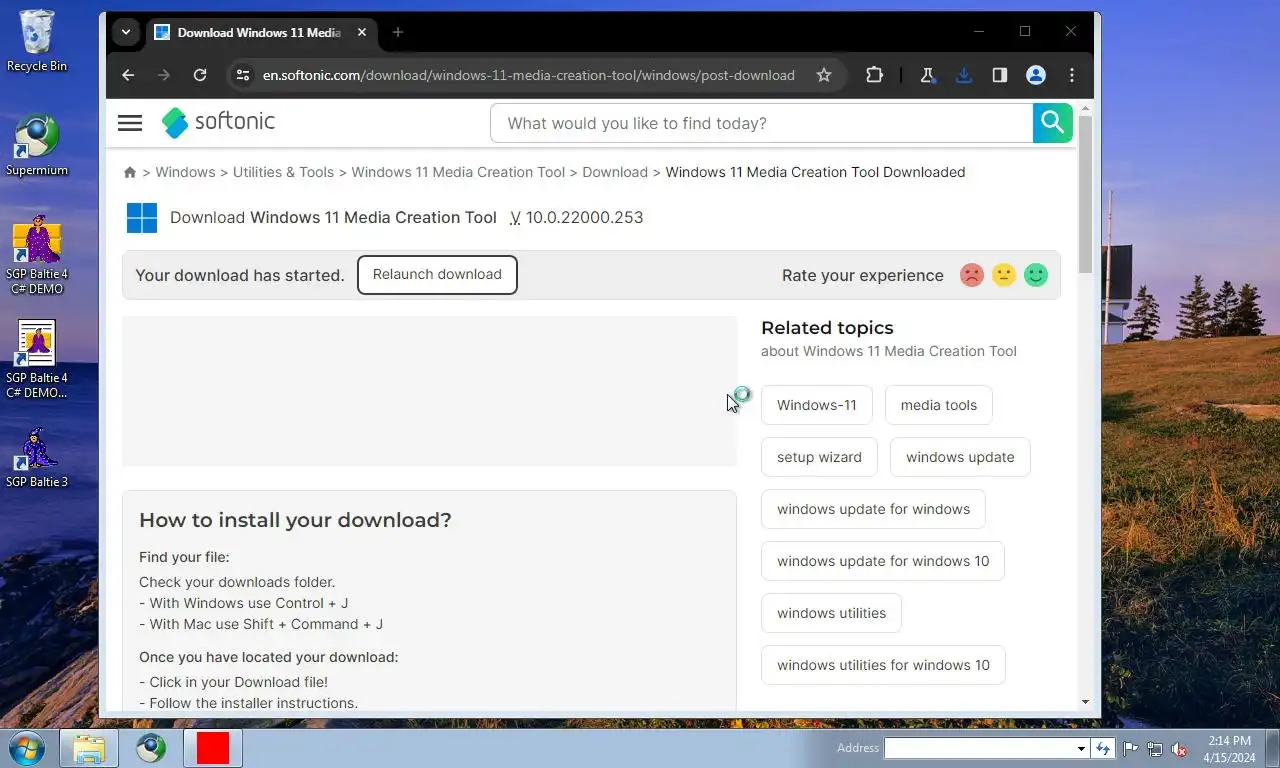This screenshot has width=1280, height=768.
Task: Click the home icon in breadcrumbs
Action: pos(130,172)
